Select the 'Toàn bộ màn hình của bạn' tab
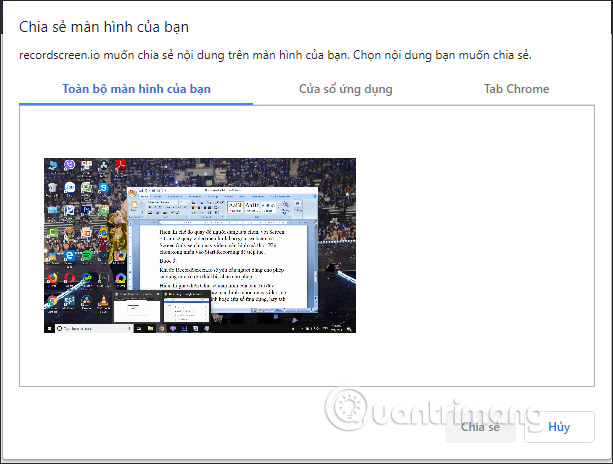The width and height of the screenshot is (613, 464). pos(136,89)
